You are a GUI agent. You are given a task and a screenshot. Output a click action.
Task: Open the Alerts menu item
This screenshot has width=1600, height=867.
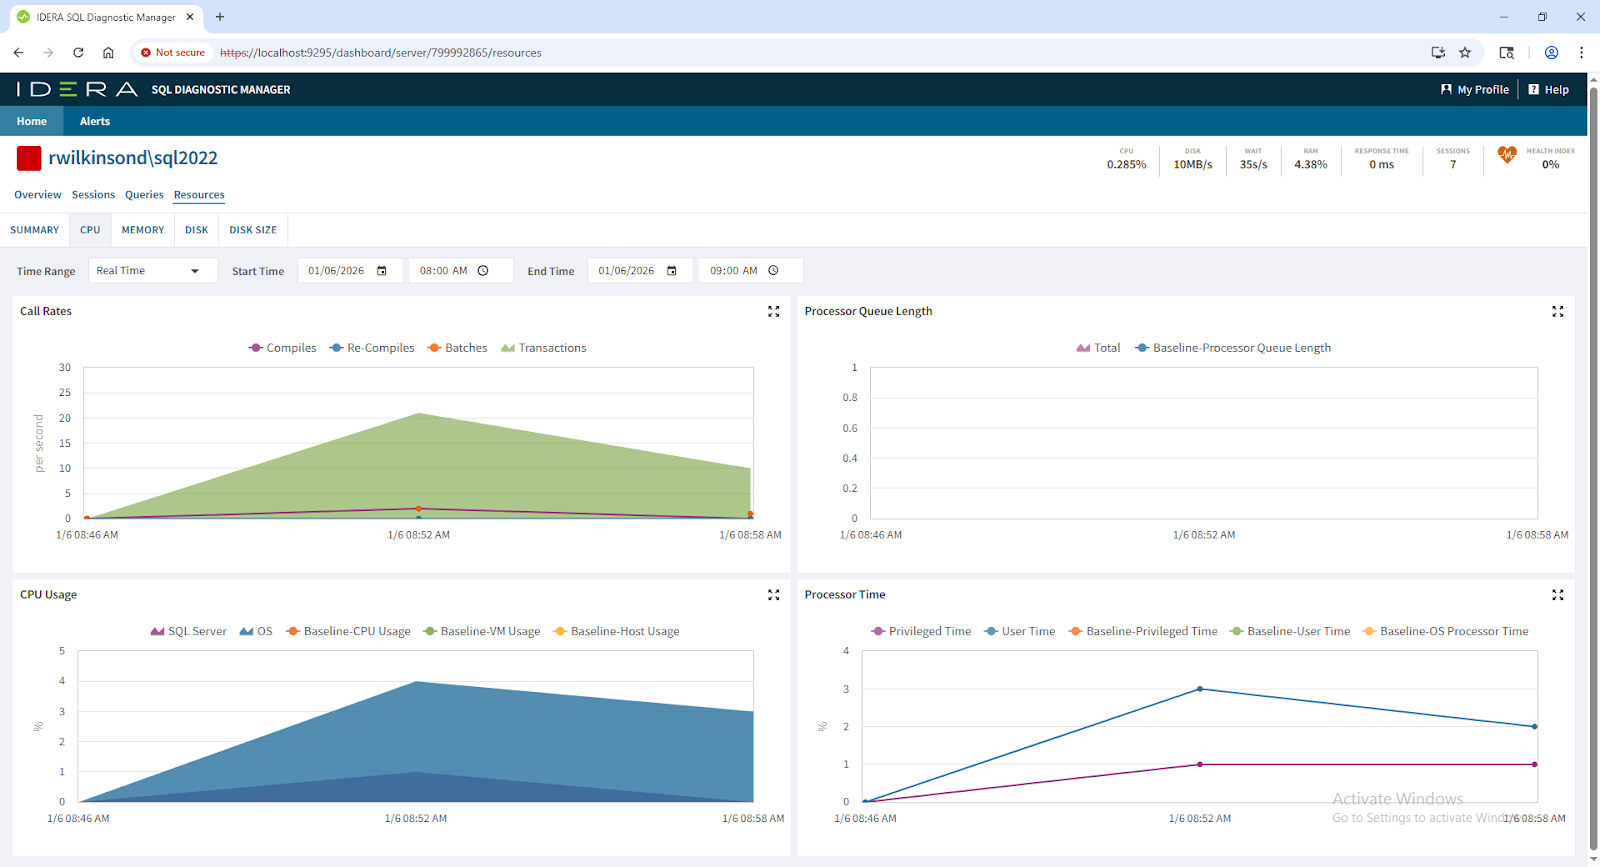[95, 122]
